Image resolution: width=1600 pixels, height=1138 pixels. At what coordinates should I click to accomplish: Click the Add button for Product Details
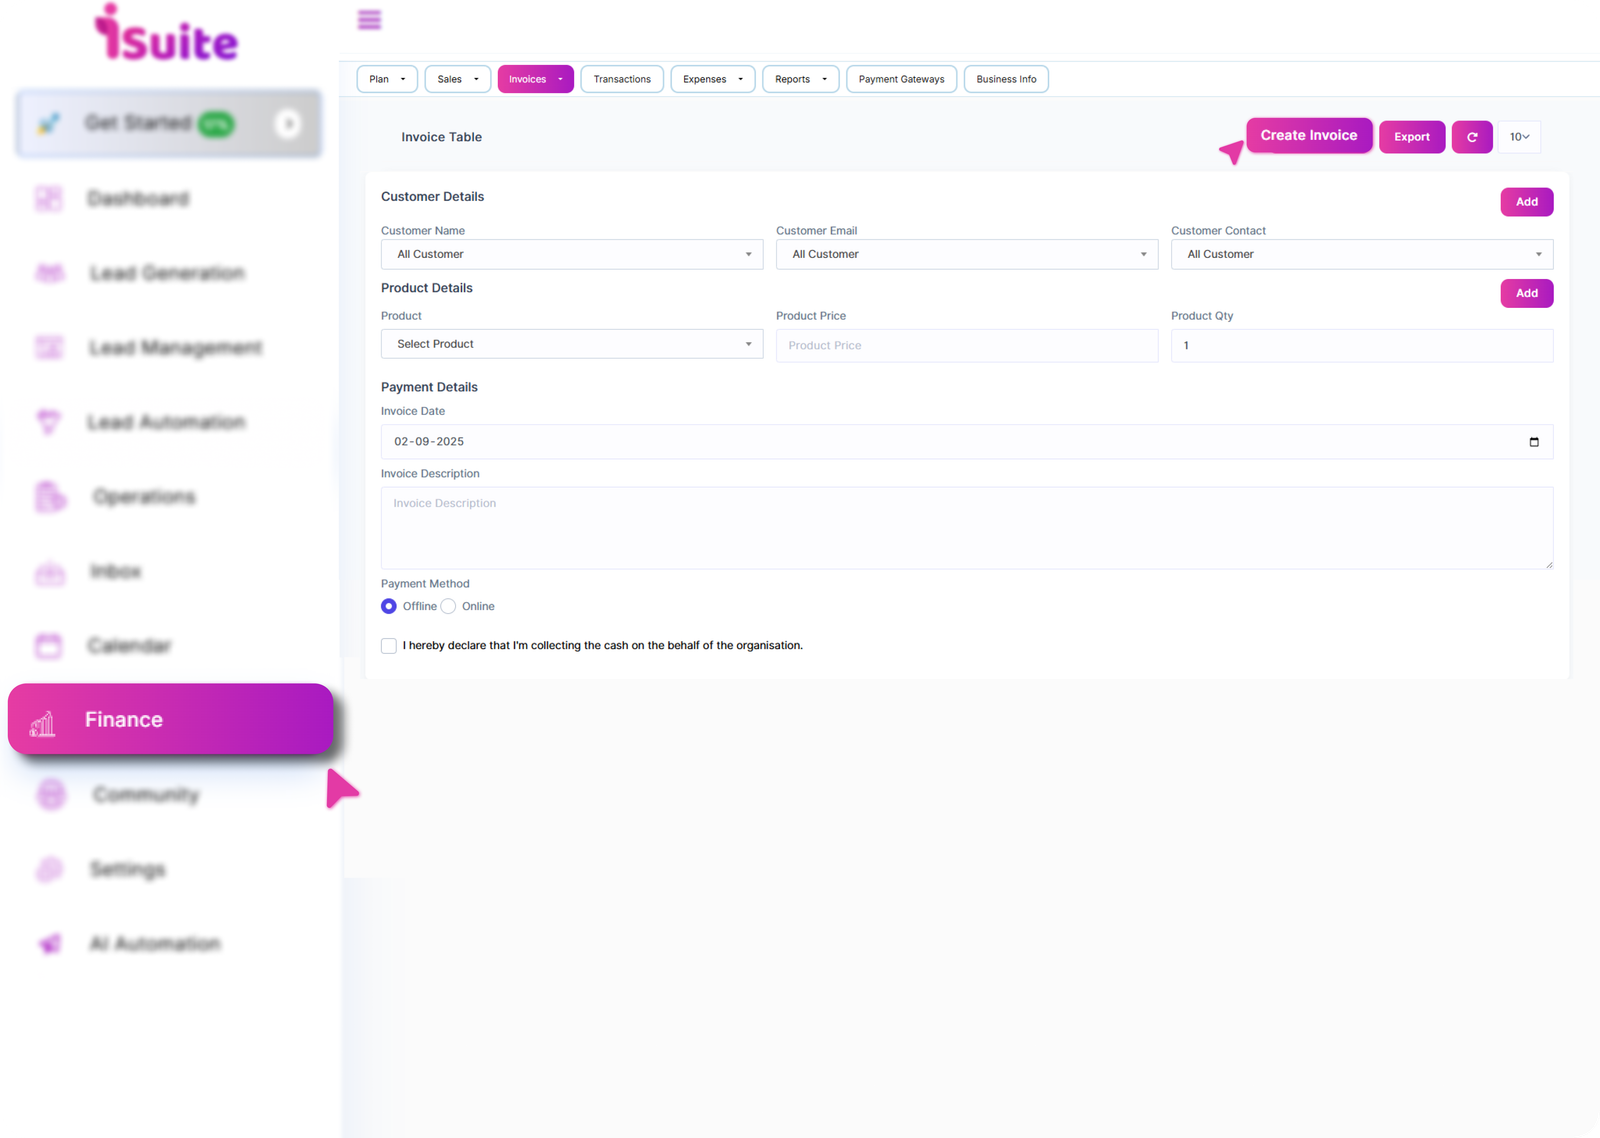pyautogui.click(x=1526, y=293)
